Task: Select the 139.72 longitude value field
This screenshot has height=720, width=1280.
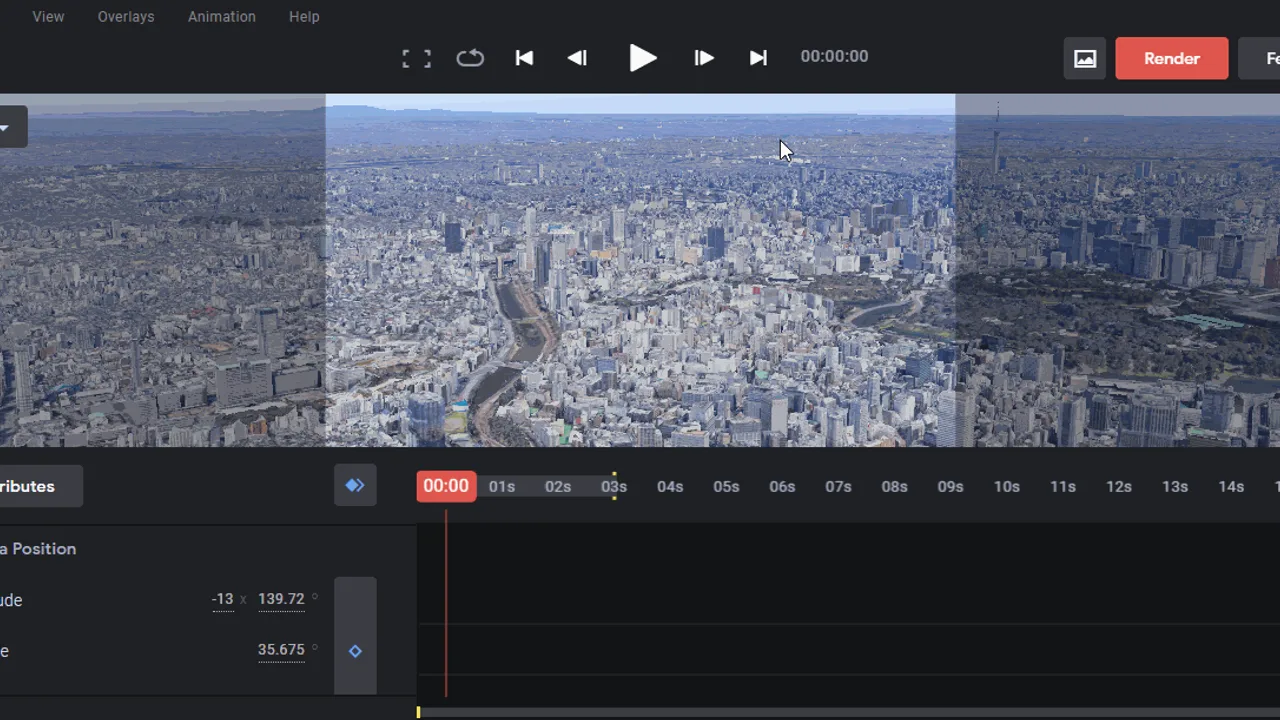Action: tap(281, 600)
